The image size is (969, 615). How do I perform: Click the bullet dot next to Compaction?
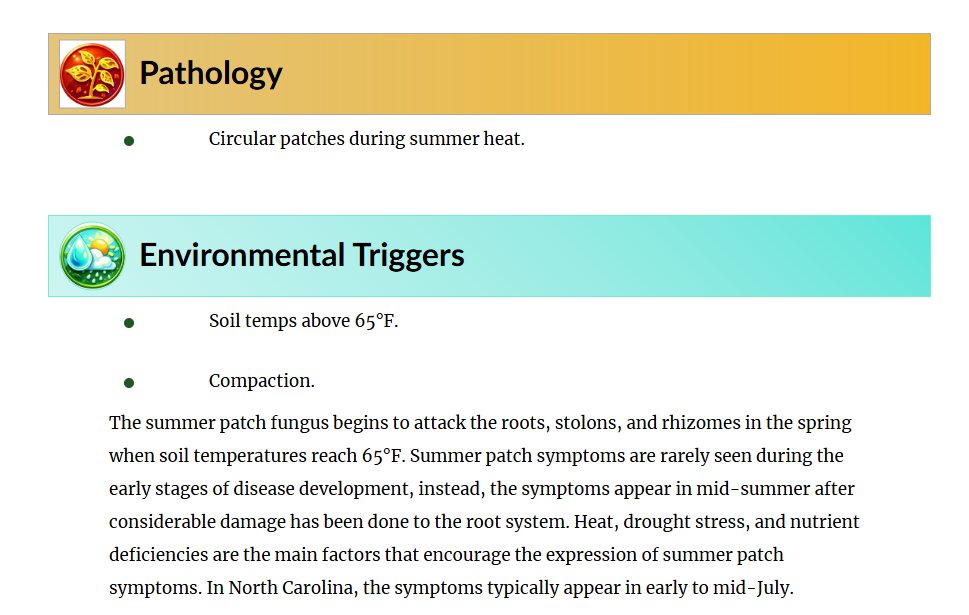[129, 382]
